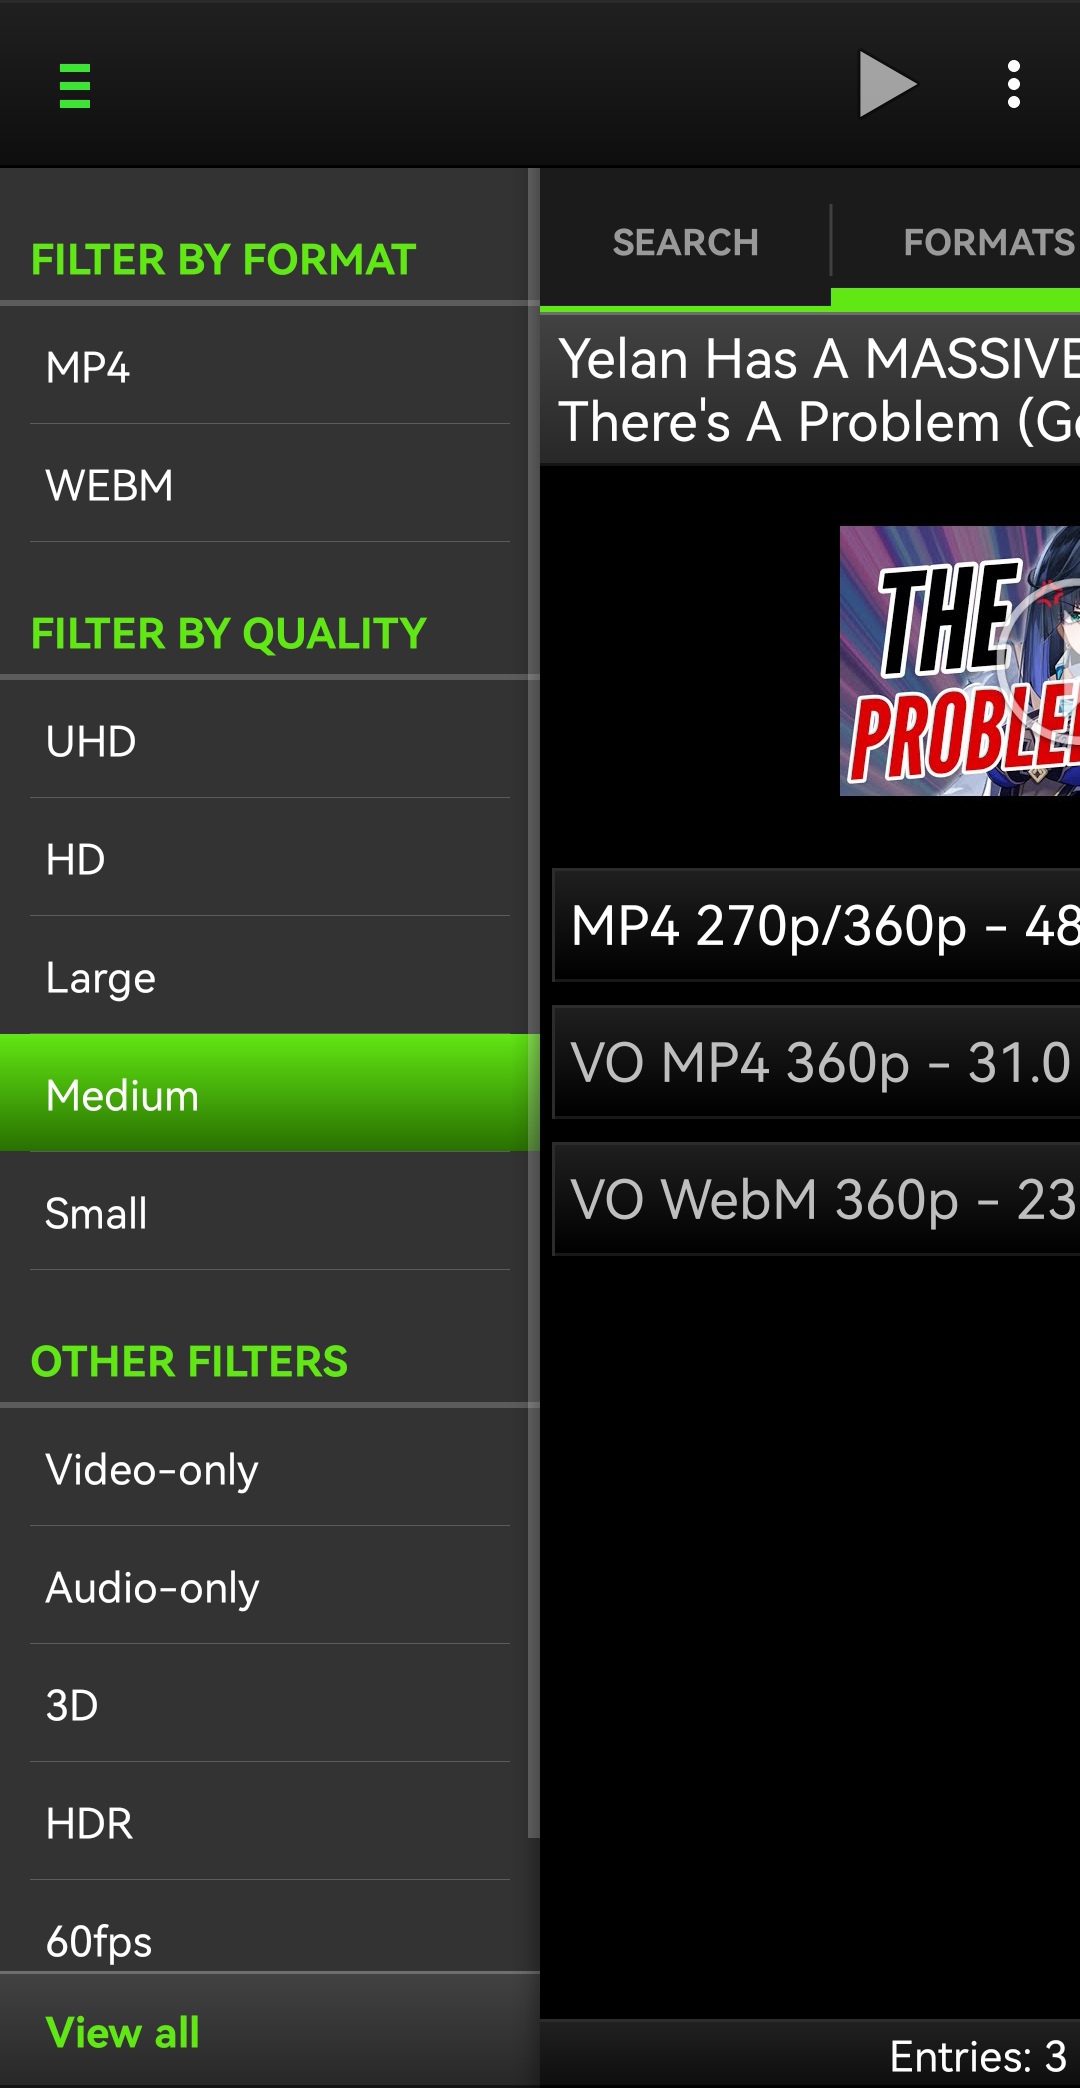Viewport: 1080px width, 2088px height.
Task: Select UHD quality filter
Action: click(x=270, y=740)
